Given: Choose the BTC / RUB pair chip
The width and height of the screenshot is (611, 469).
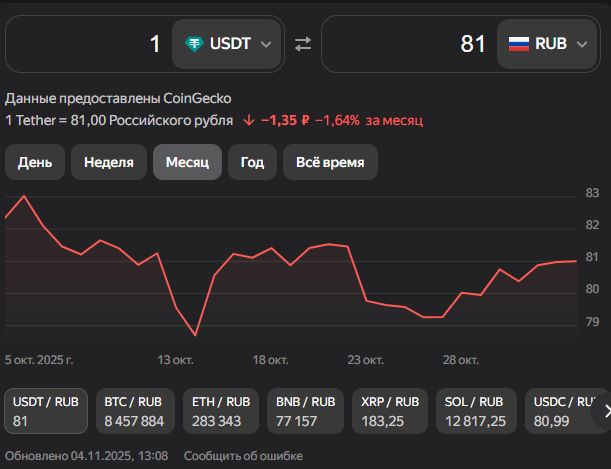Looking at the screenshot, I should click(135, 411).
